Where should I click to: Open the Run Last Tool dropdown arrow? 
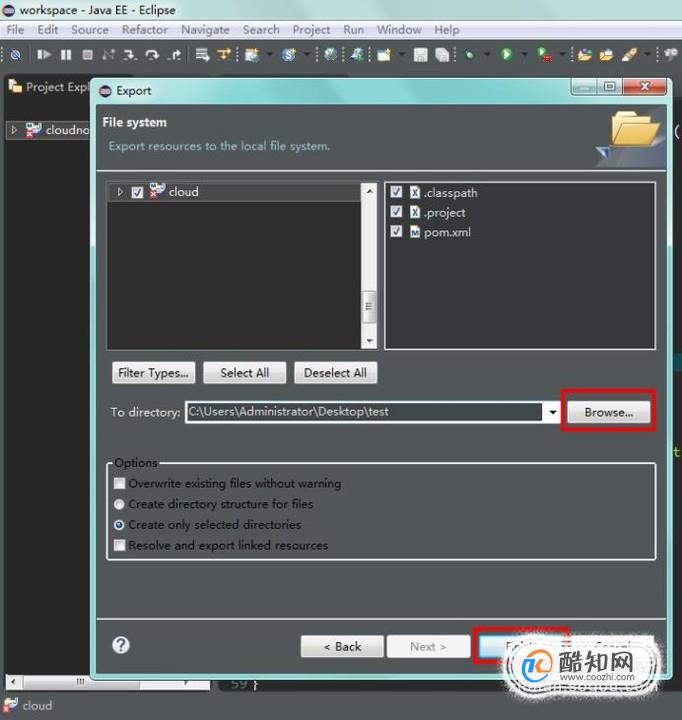pyautogui.click(x=562, y=55)
